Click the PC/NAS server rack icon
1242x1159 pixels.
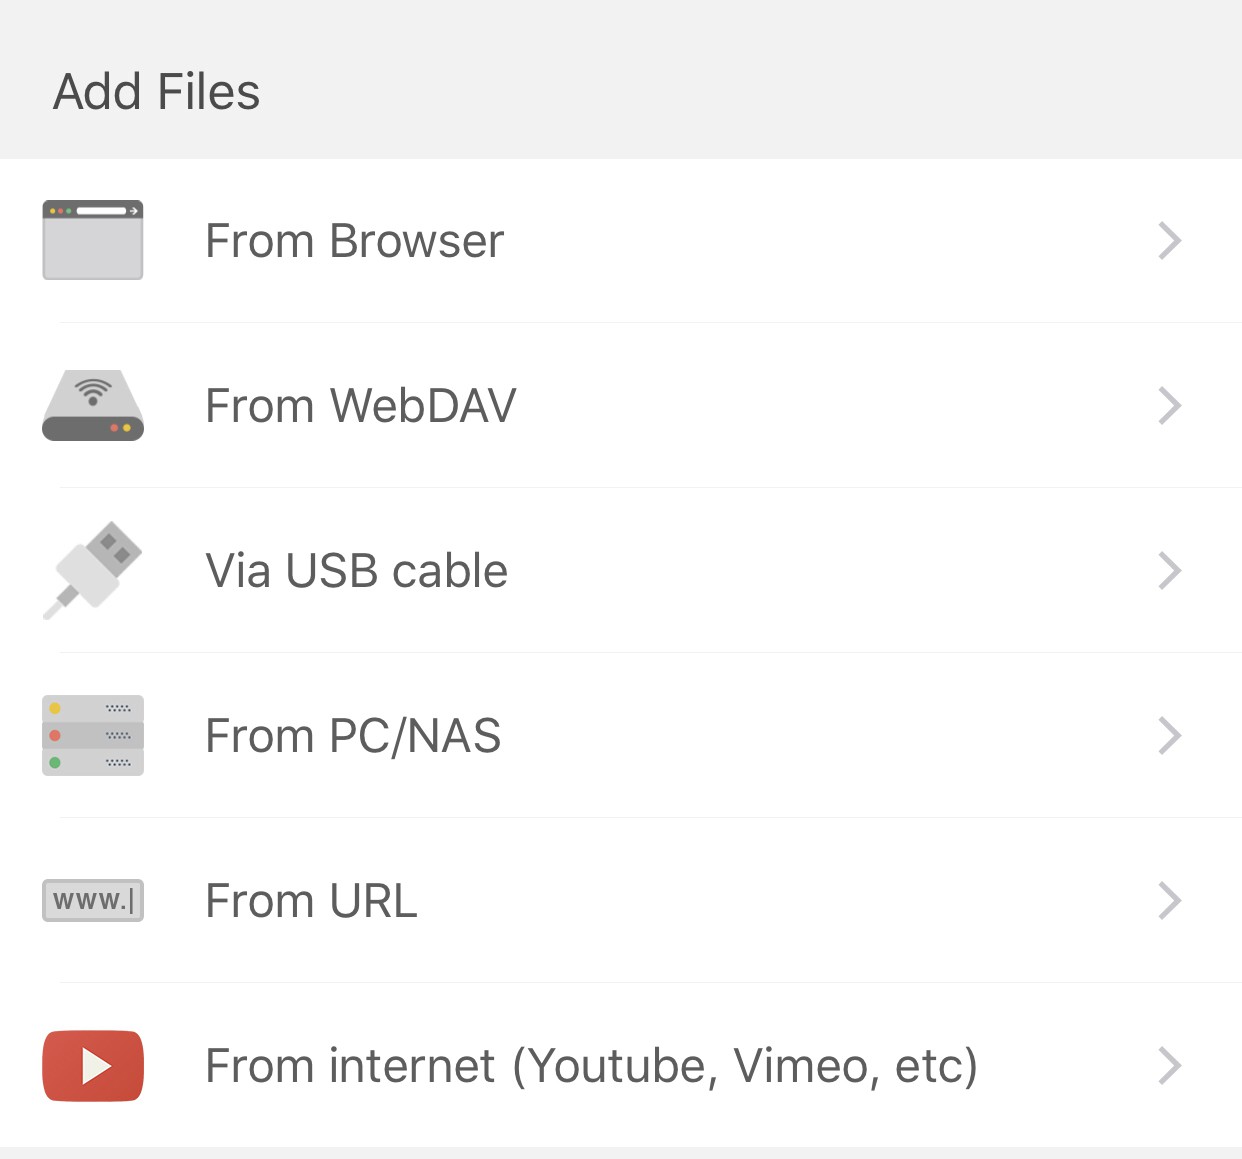(x=93, y=735)
